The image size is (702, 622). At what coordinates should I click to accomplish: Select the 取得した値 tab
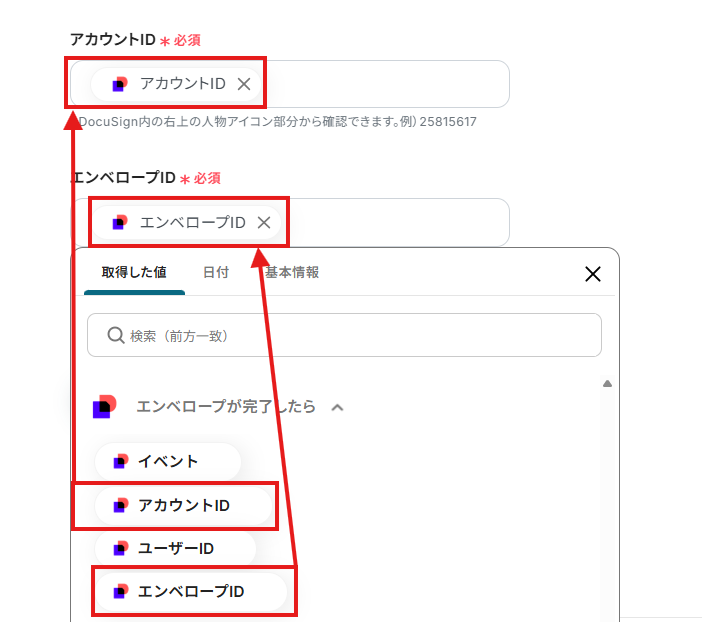tap(134, 272)
